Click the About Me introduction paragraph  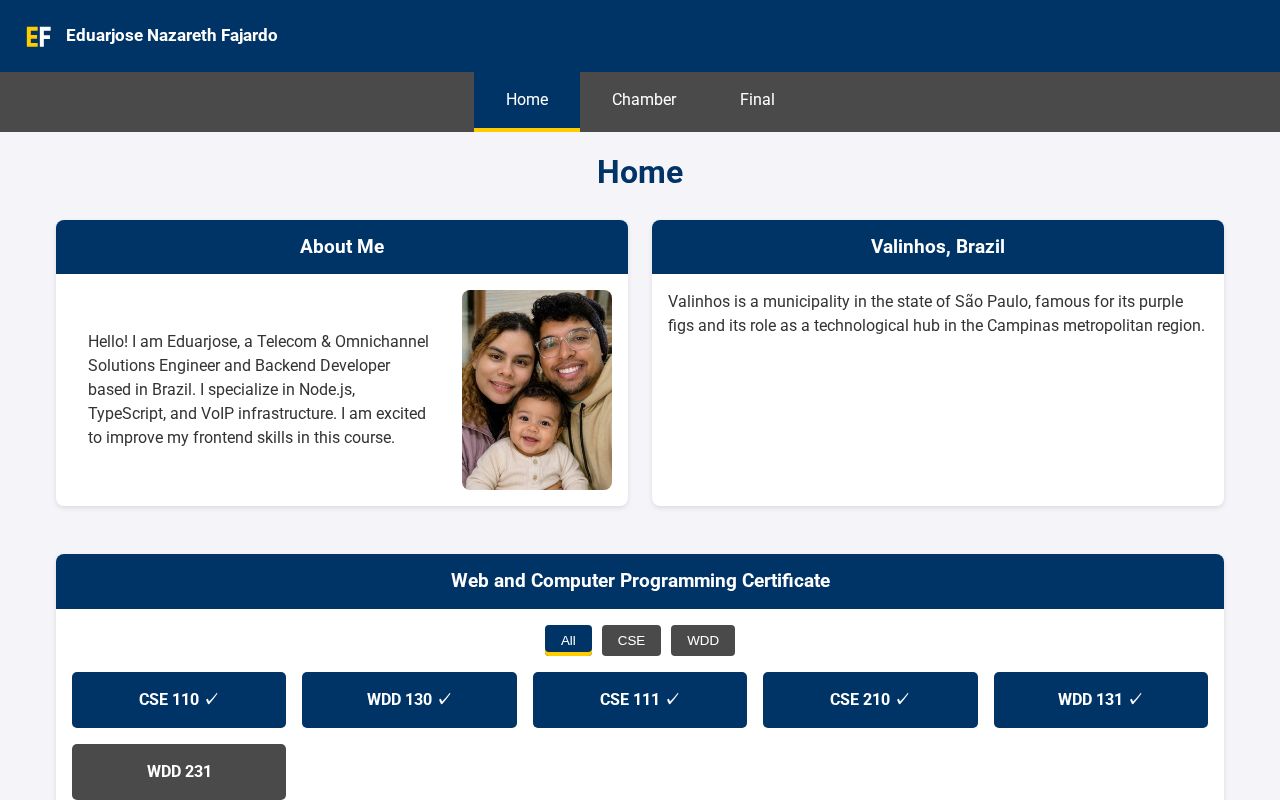tap(259, 390)
